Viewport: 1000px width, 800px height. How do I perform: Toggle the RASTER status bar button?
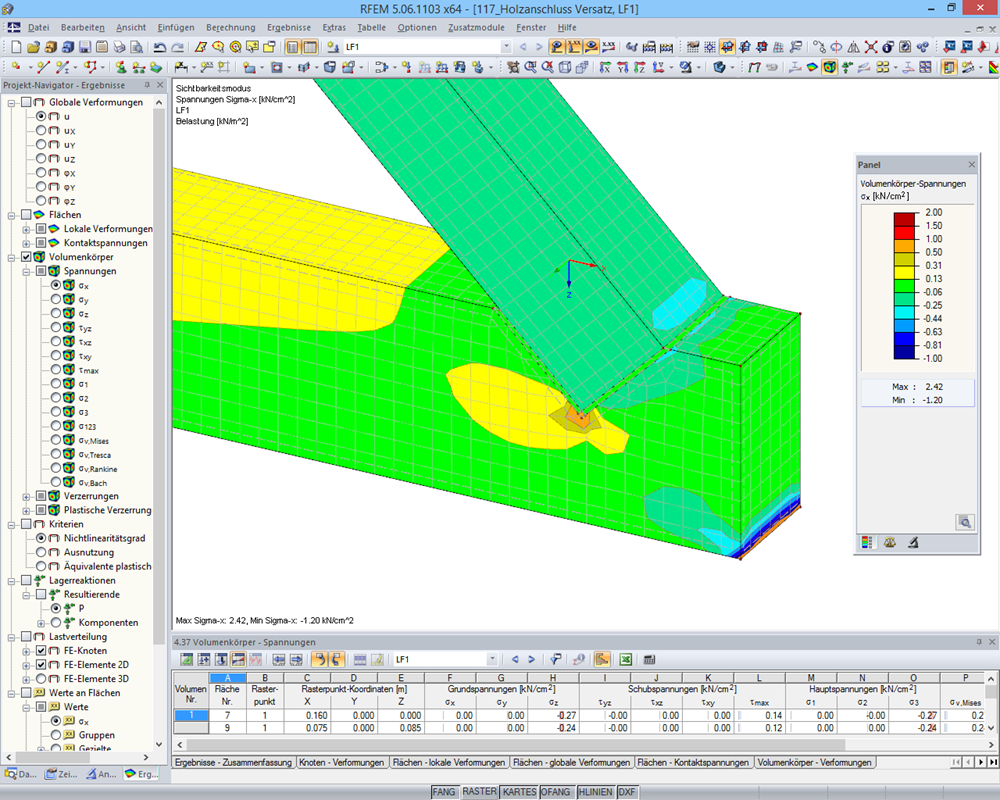point(479,792)
